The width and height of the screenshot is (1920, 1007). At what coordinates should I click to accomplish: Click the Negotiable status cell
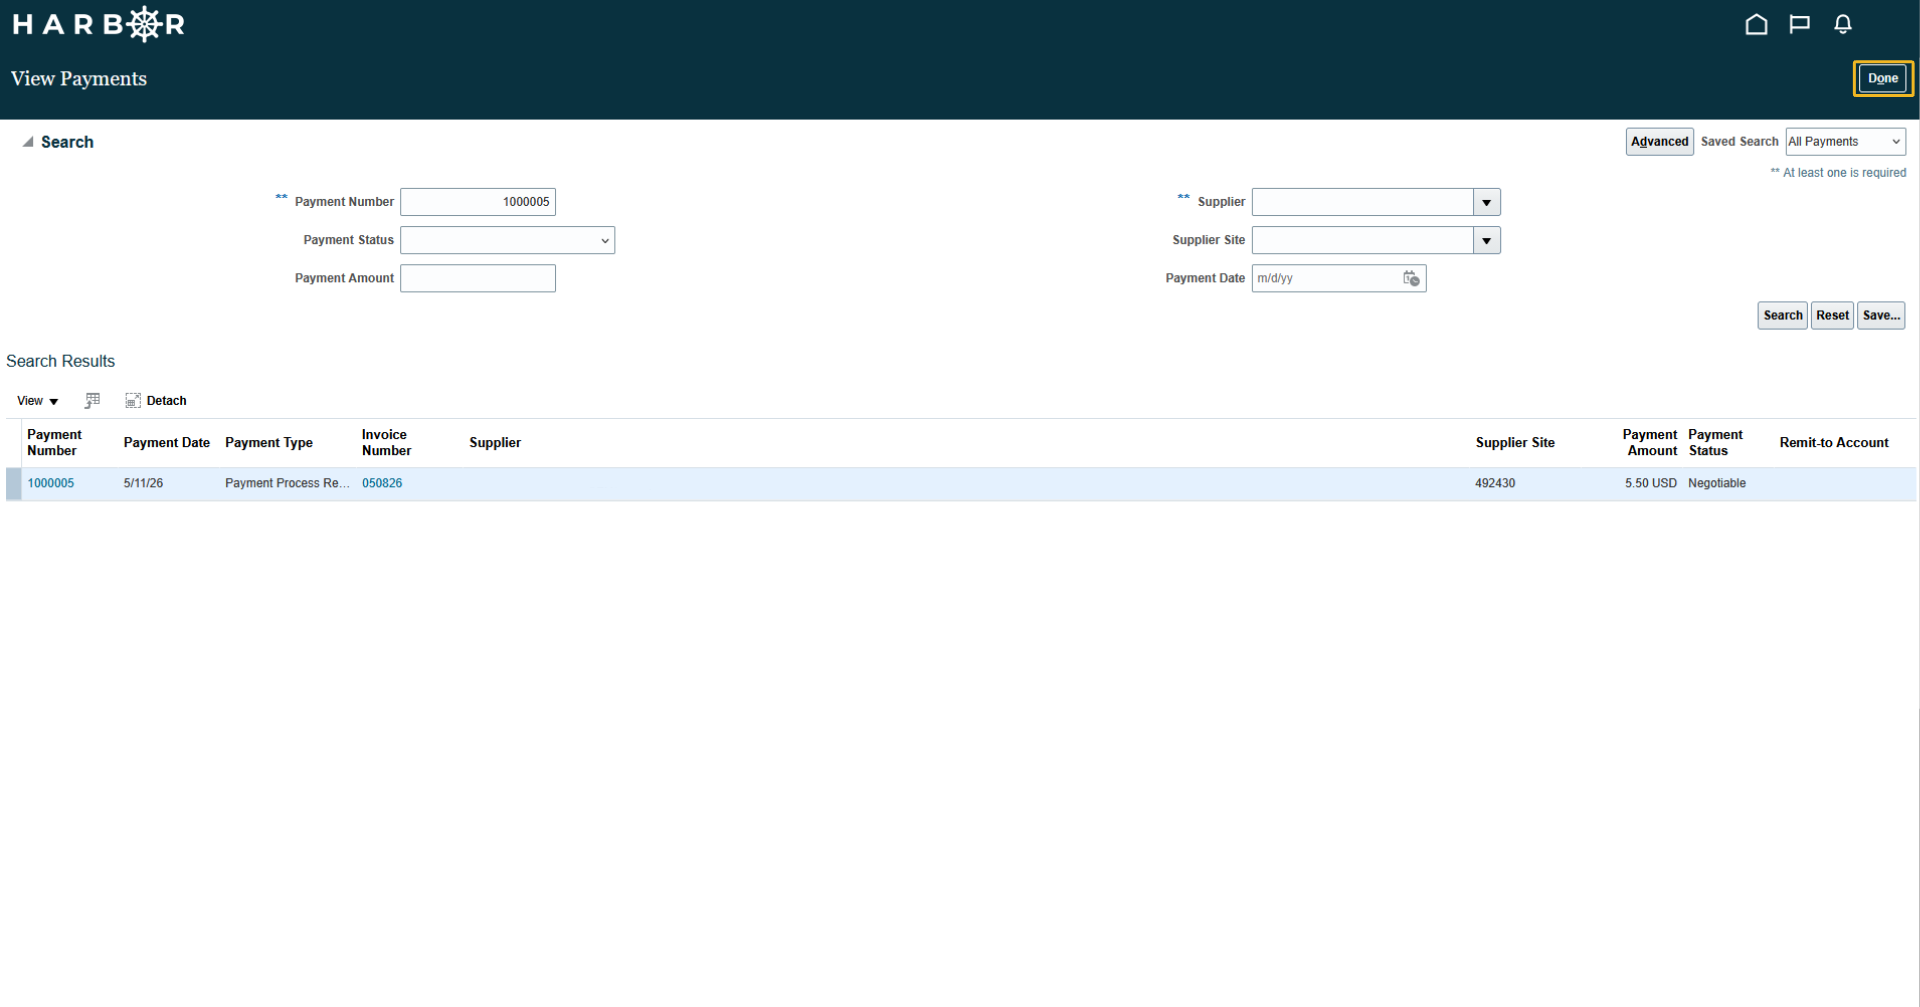(1717, 483)
